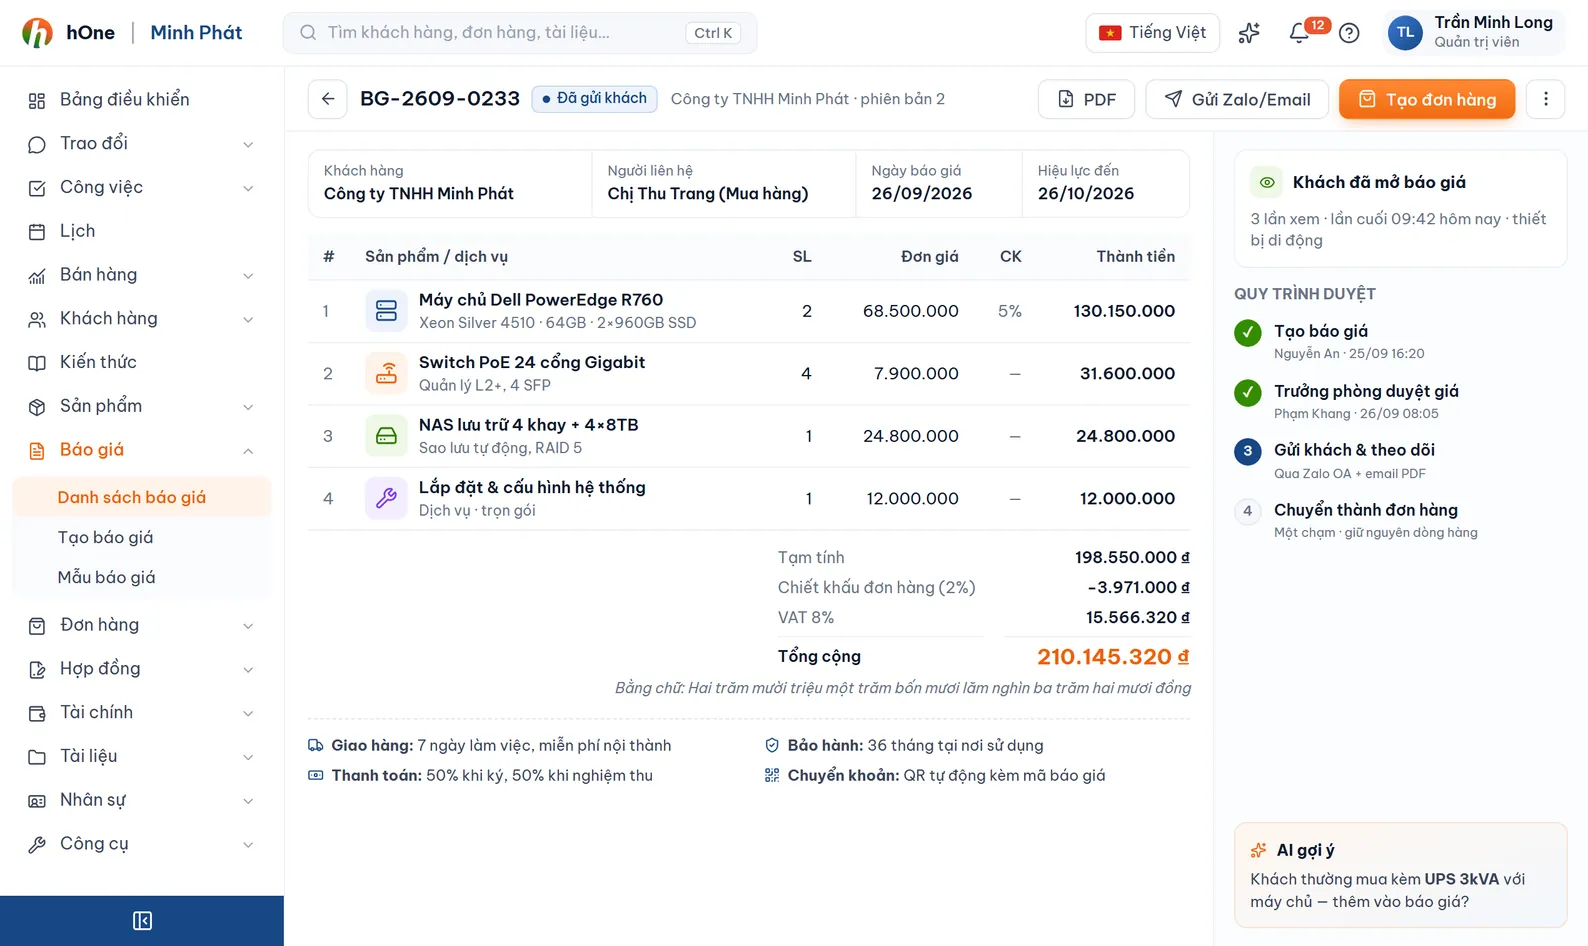Collapse the sidebar using the bottom panel icon

142,921
